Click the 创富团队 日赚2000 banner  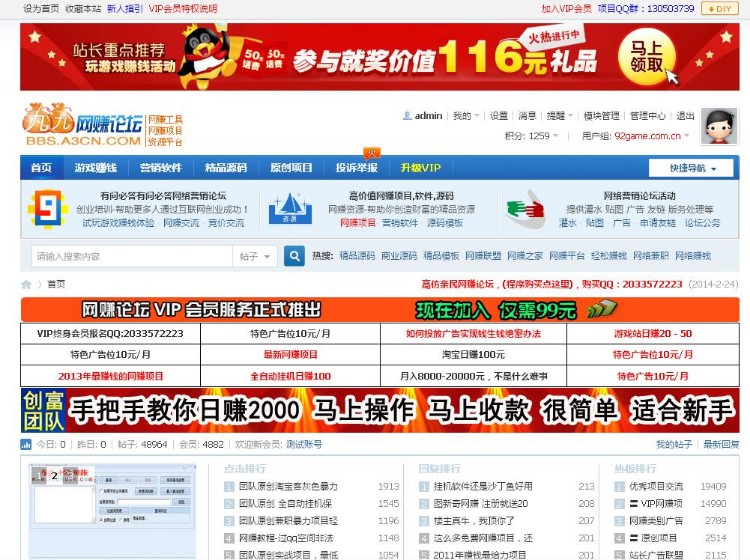click(x=380, y=410)
